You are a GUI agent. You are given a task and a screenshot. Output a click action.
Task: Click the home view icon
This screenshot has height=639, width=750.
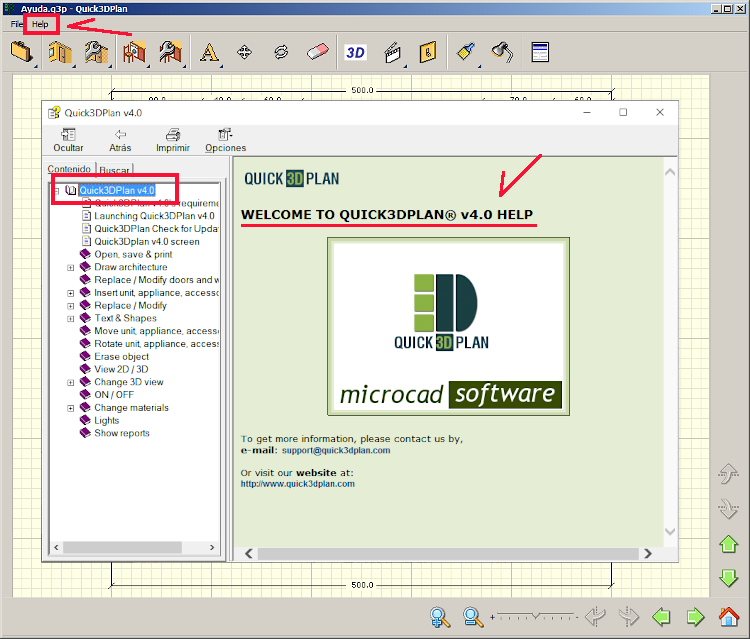tap(729, 617)
